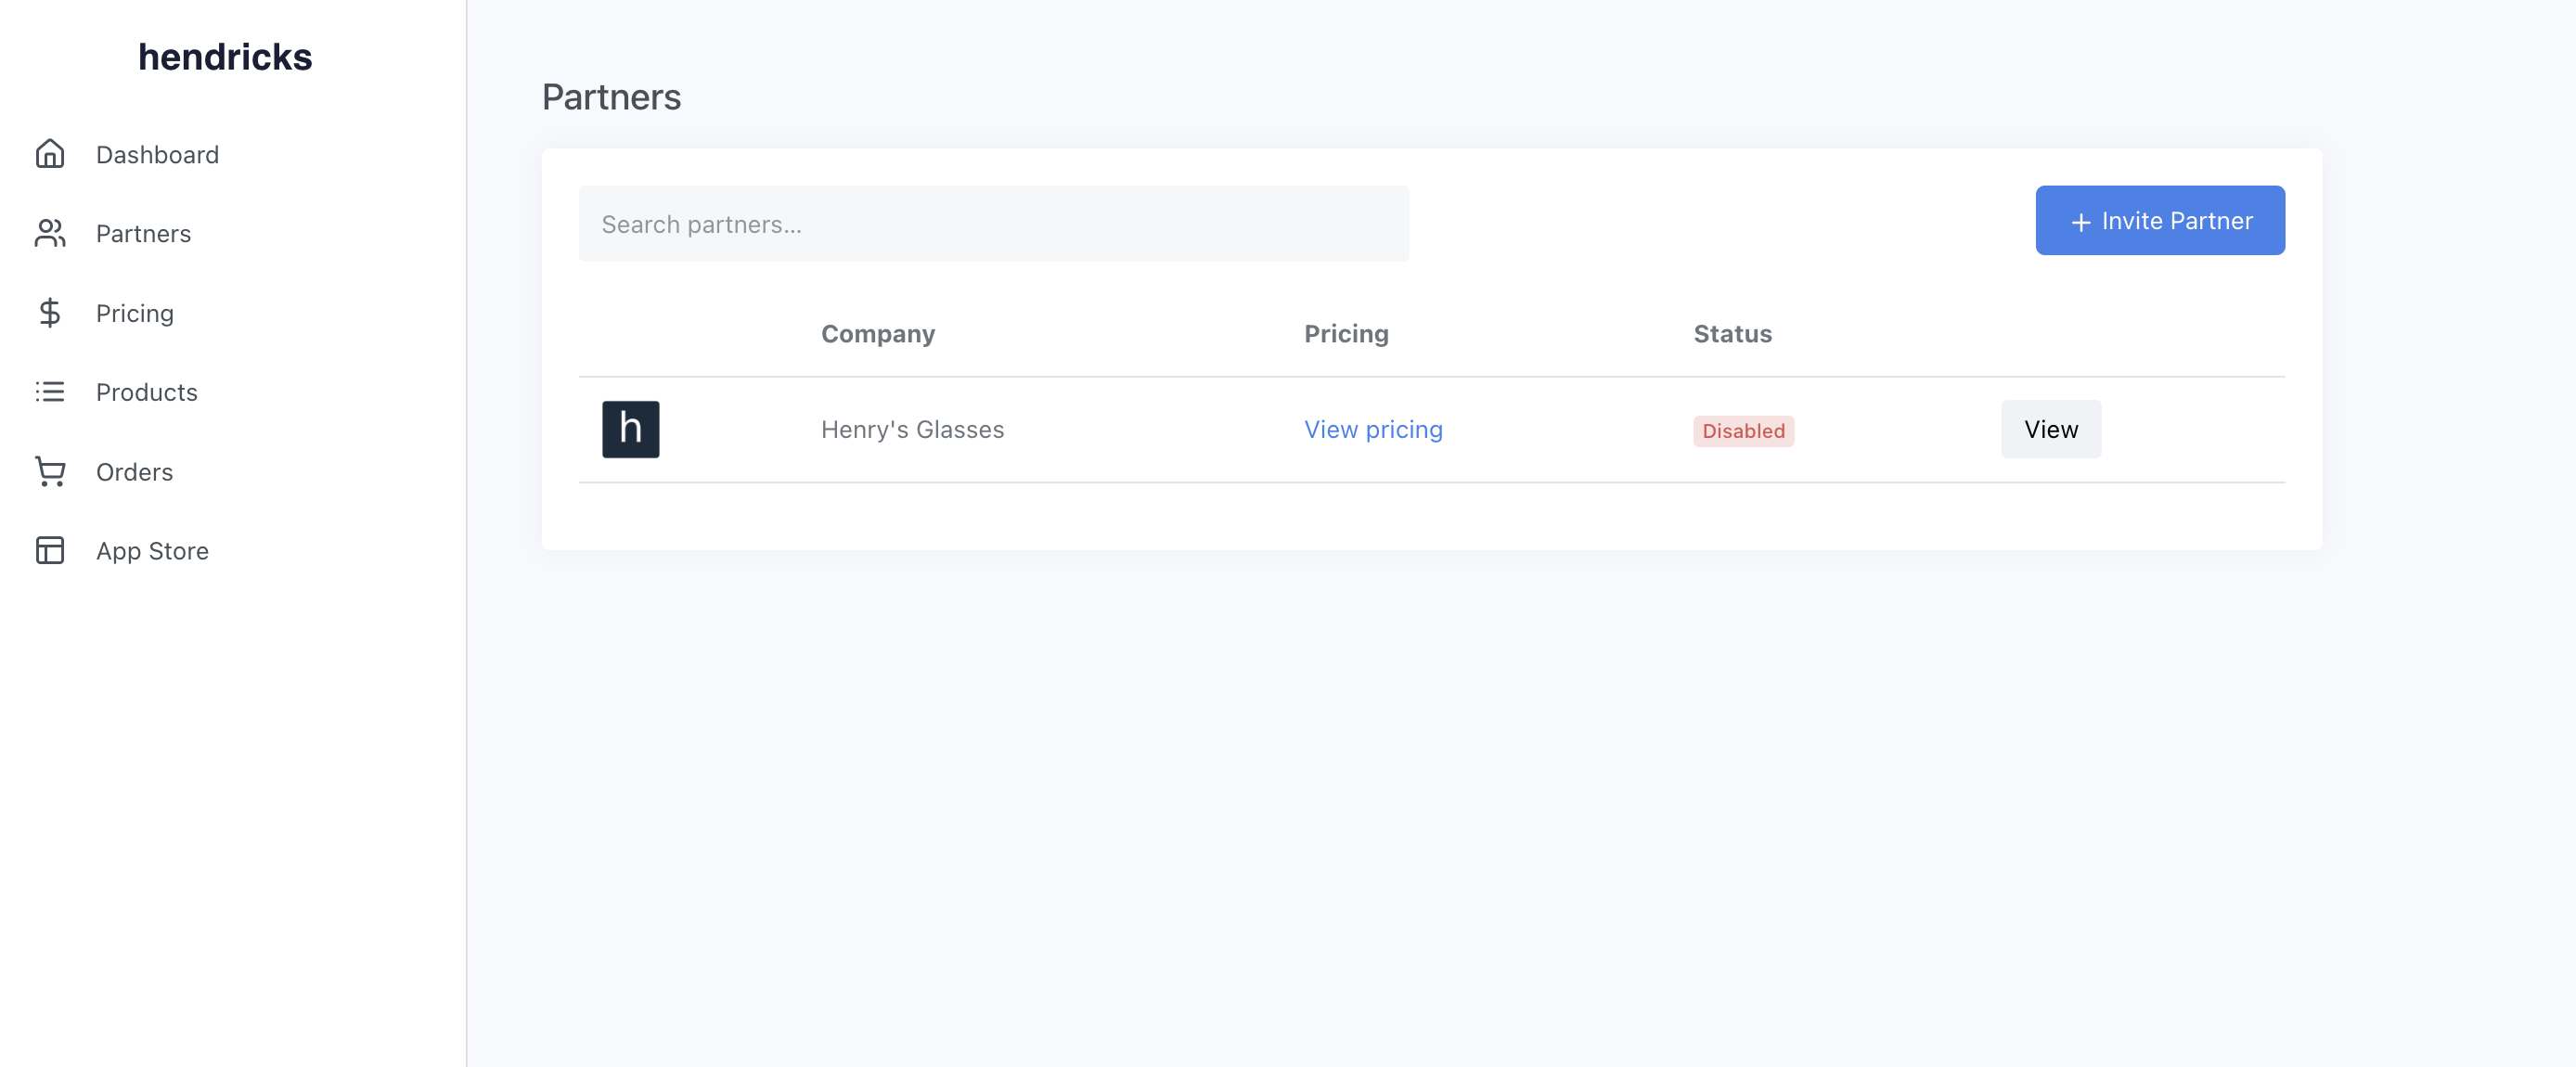This screenshot has width=2576, height=1067.
Task: Open the Pricing sidebar page
Action: coord(135,313)
